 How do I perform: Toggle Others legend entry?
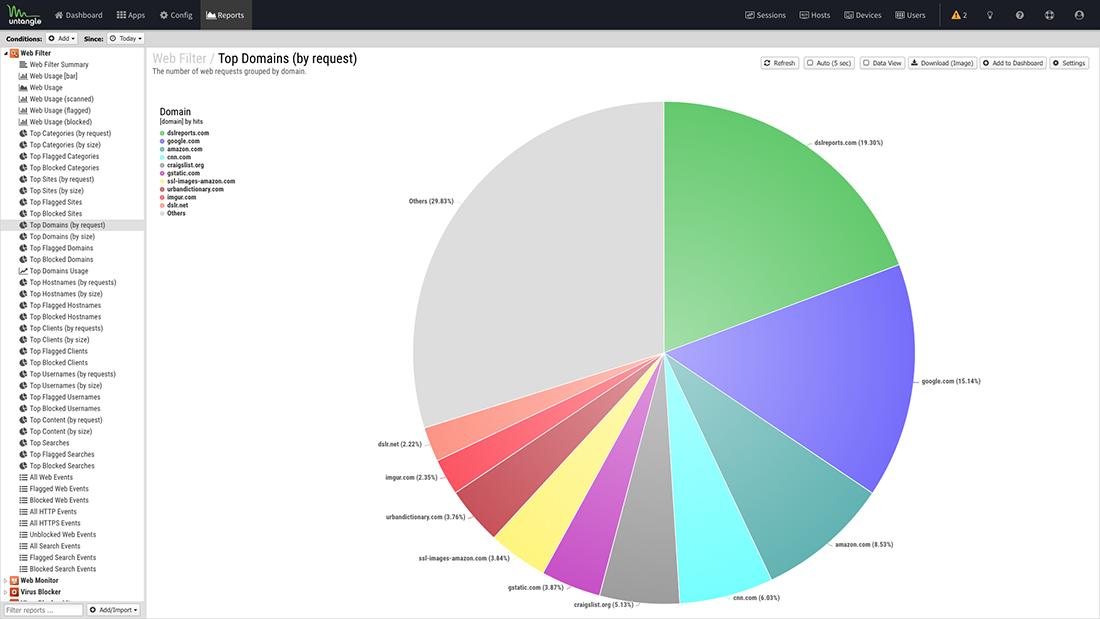click(x=173, y=213)
